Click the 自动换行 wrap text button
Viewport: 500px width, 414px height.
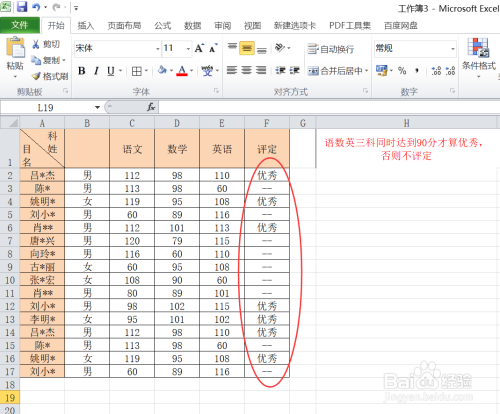tap(330, 49)
